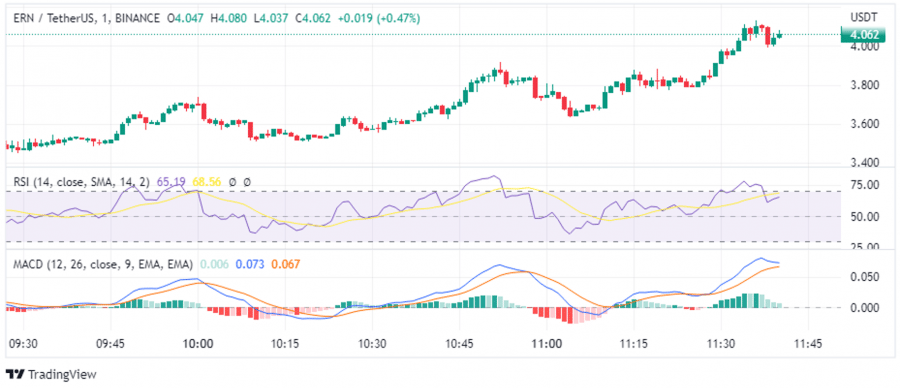Click the 3.800 price axis label
Viewport: 900px width, 388px height.
pyautogui.click(x=864, y=86)
